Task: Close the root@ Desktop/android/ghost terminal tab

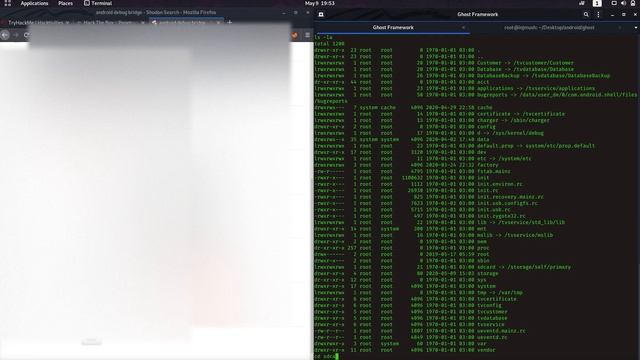Action: [620, 28]
